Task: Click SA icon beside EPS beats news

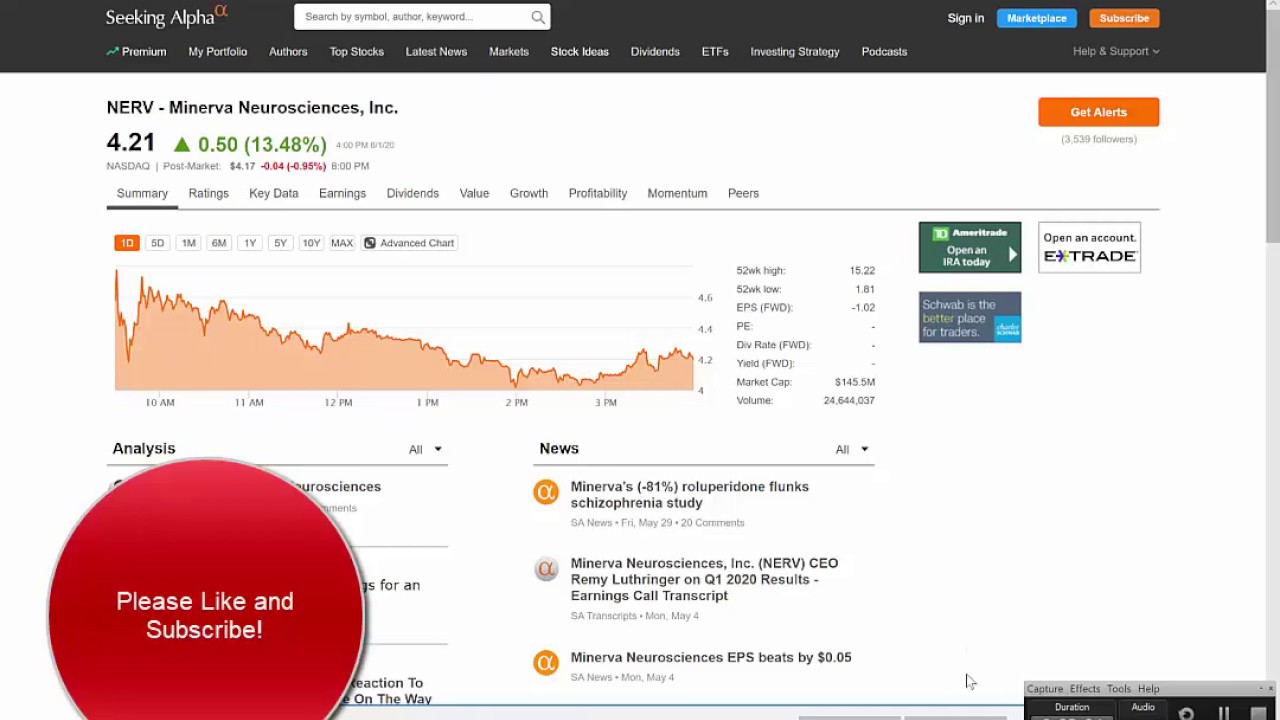Action: pyautogui.click(x=546, y=662)
